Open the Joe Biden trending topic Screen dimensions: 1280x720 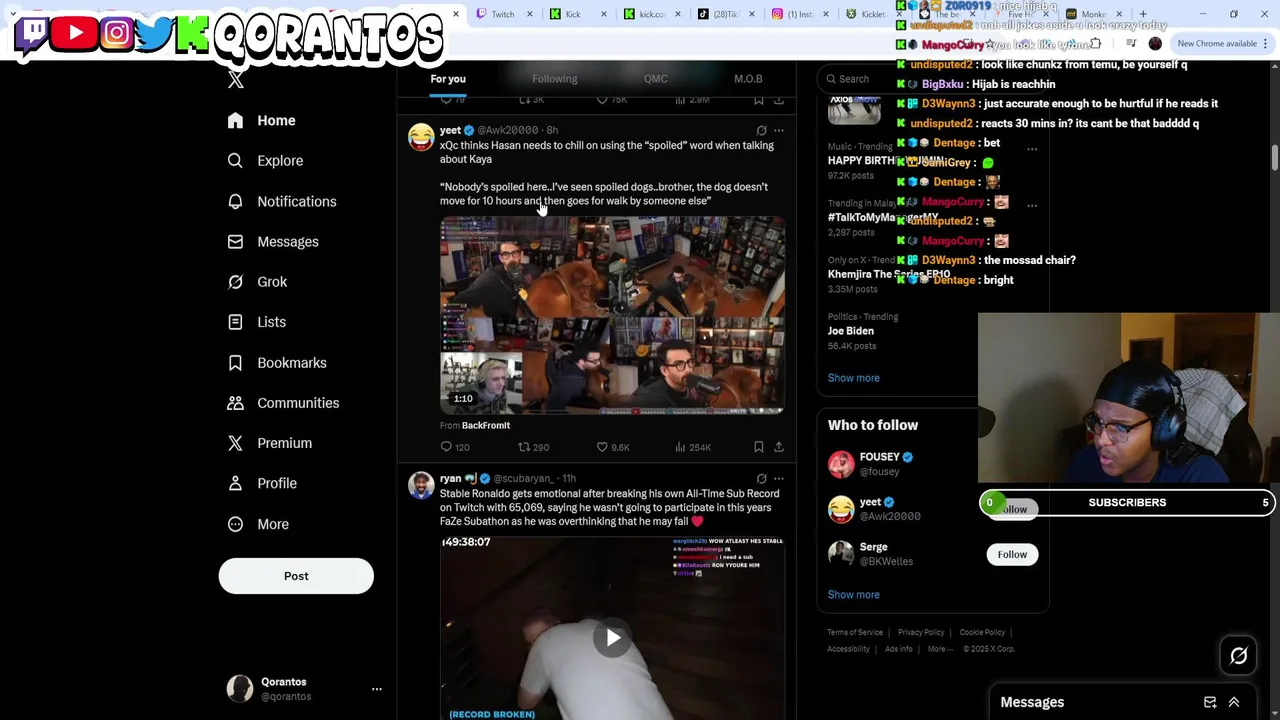click(851, 331)
